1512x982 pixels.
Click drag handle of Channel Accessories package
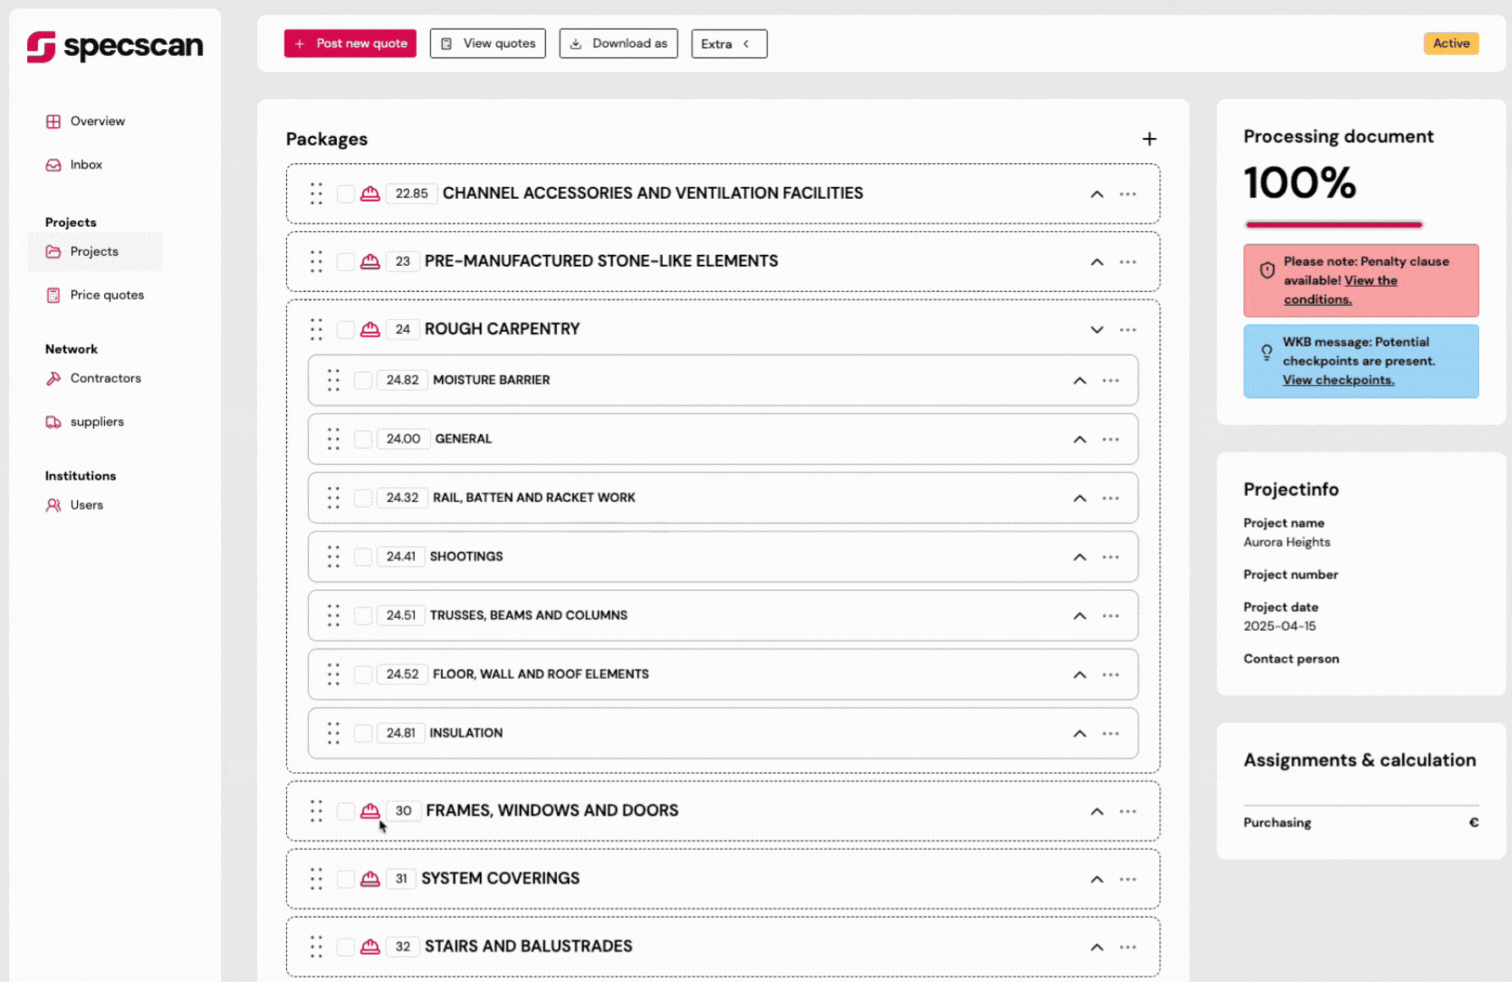click(316, 193)
